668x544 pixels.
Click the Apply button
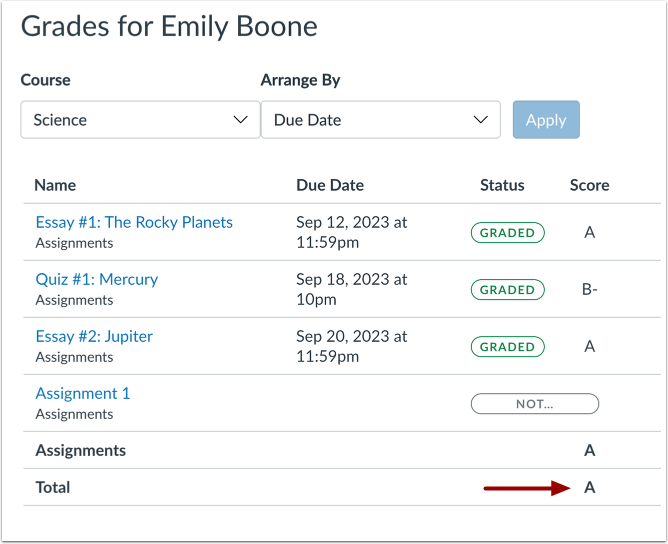[546, 120]
